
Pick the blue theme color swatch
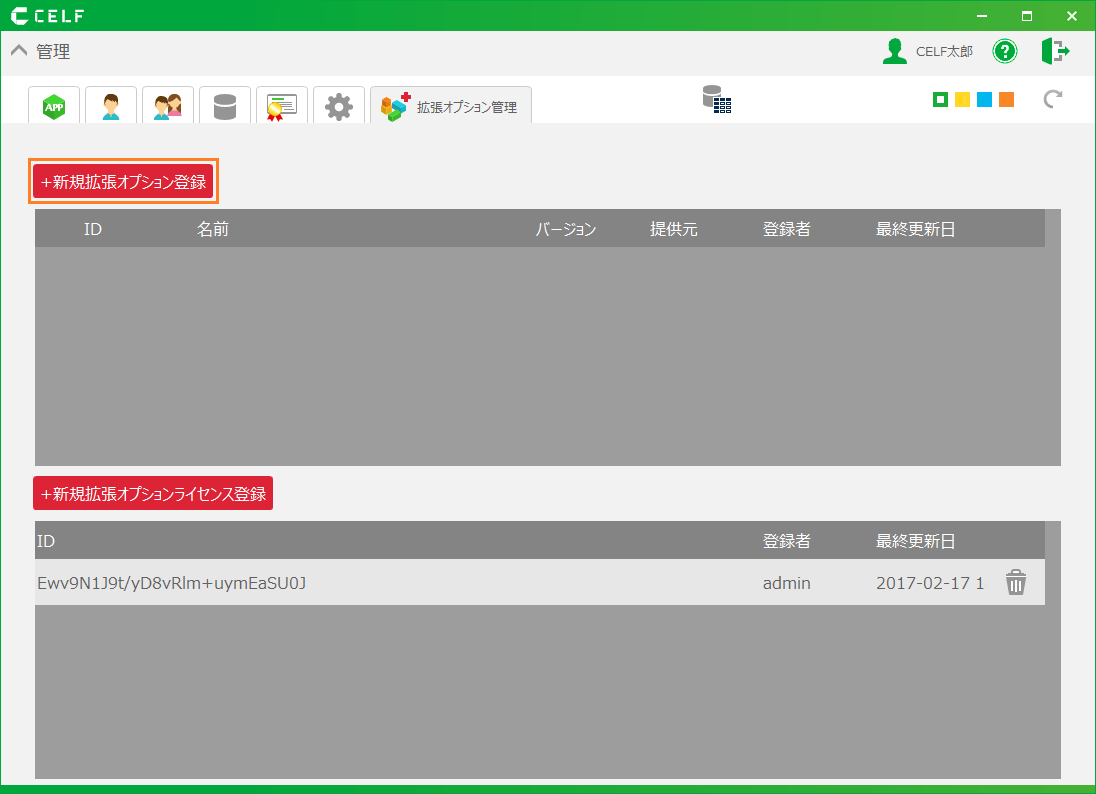point(984,99)
